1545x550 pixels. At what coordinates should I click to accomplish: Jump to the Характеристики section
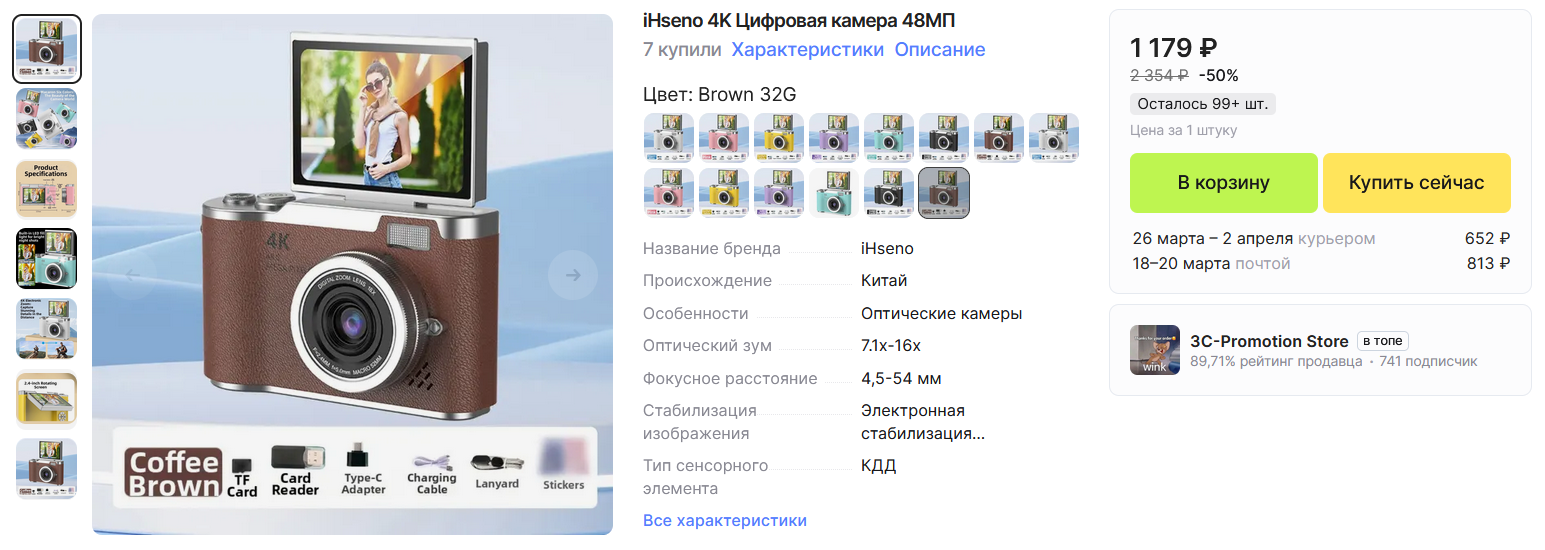808,50
